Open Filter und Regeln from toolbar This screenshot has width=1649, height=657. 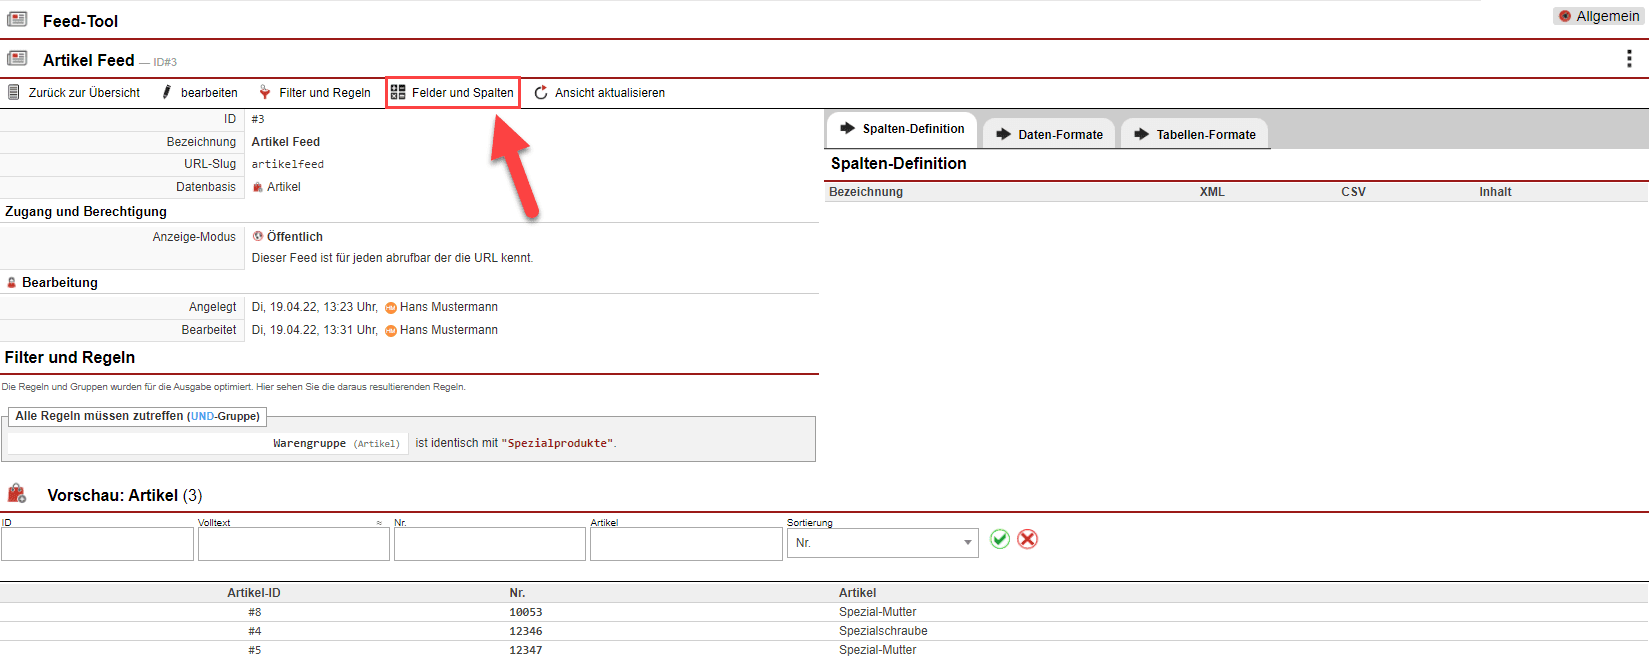click(315, 93)
